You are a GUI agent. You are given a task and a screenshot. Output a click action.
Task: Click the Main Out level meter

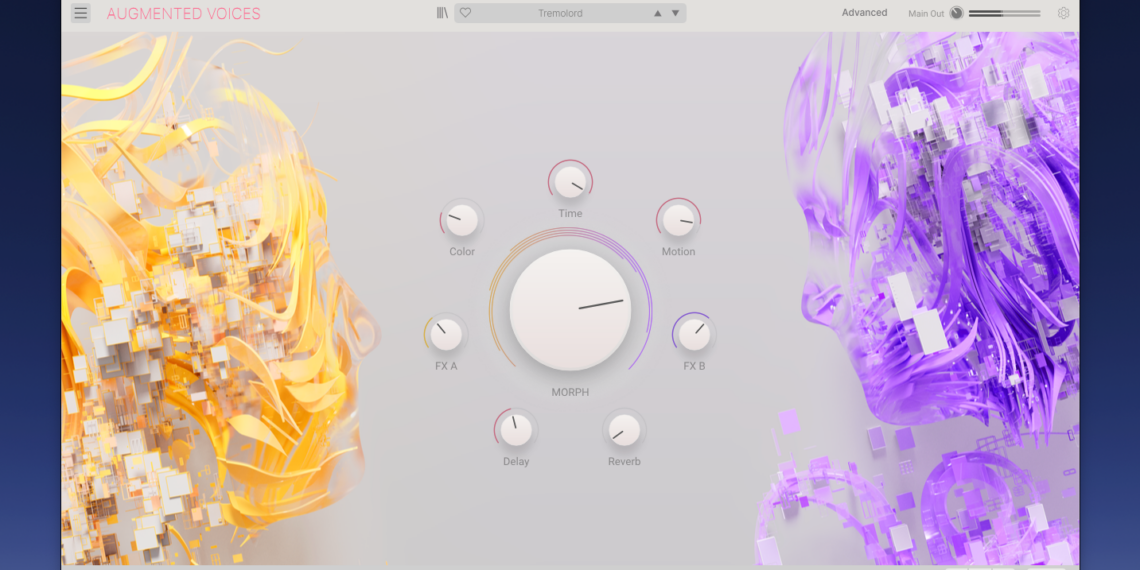click(1004, 13)
